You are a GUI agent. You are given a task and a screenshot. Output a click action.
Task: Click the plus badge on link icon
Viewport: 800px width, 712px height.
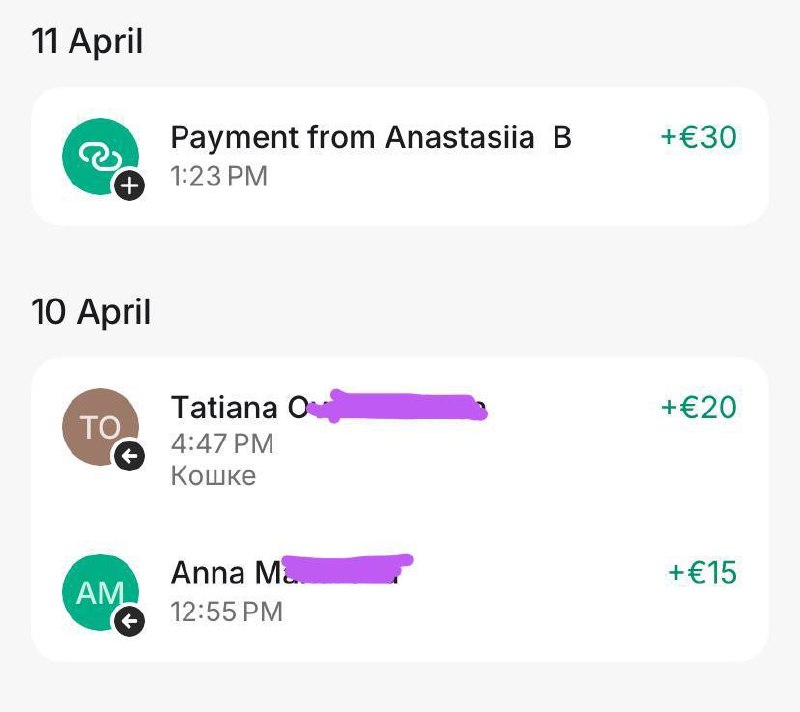[x=130, y=186]
